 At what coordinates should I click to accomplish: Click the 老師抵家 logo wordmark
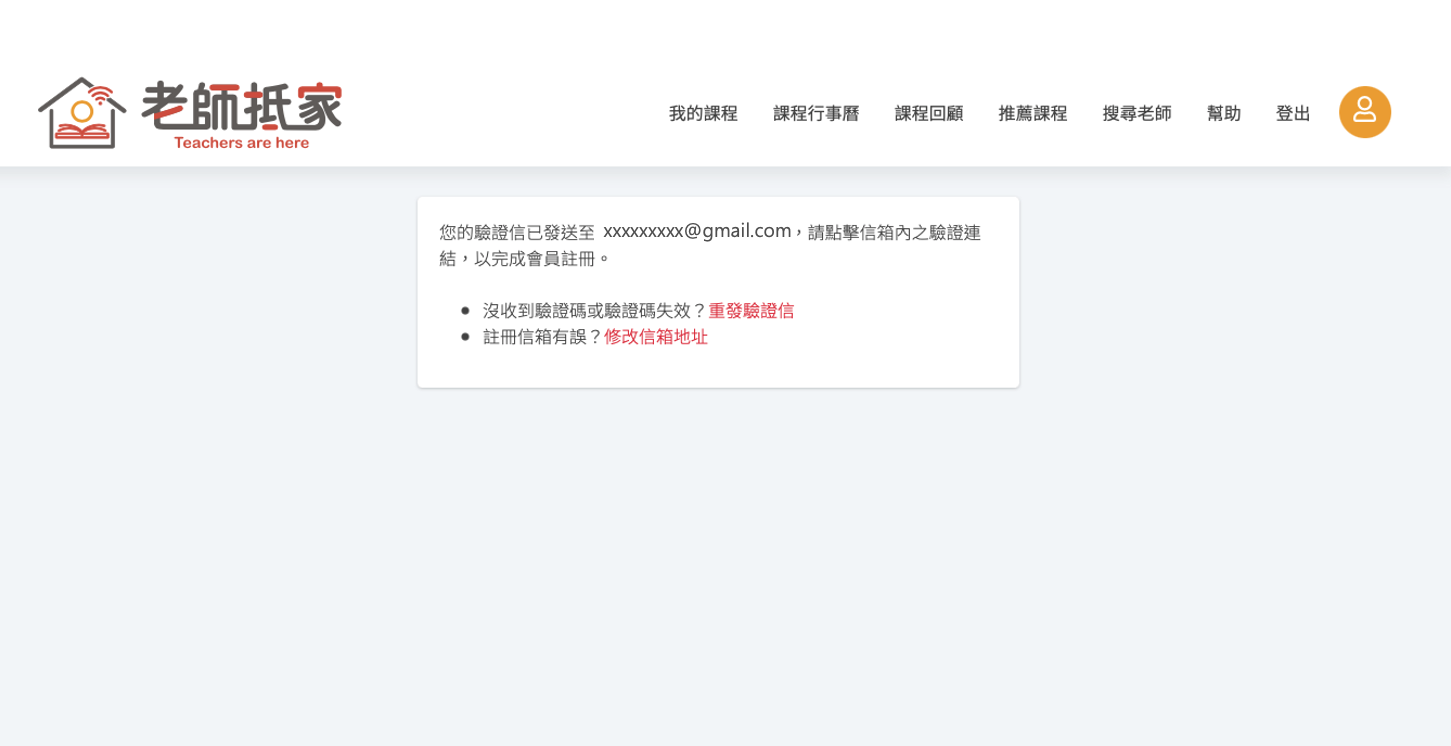(x=242, y=105)
